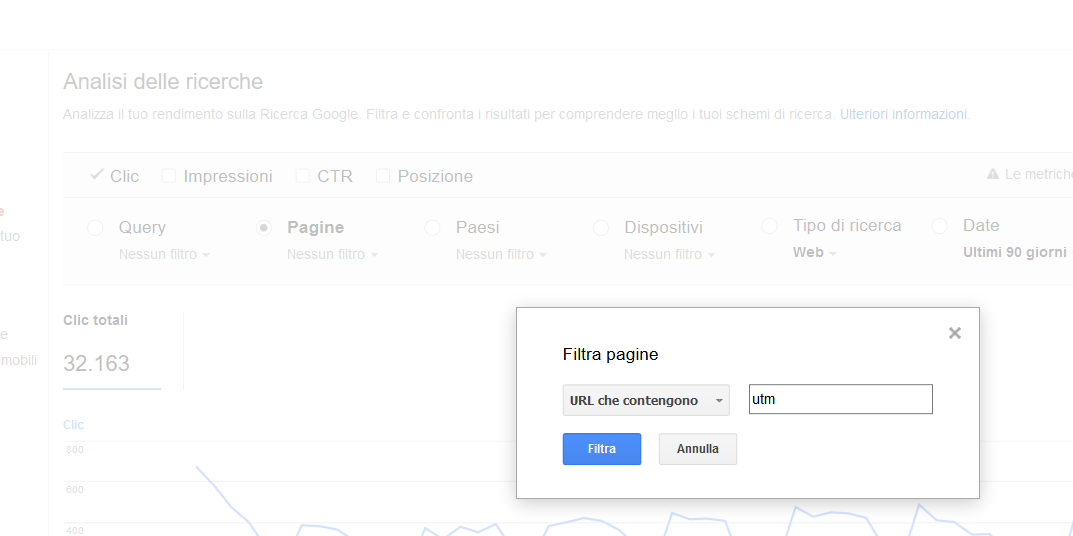Click the filter text field containing utm

coord(840,399)
